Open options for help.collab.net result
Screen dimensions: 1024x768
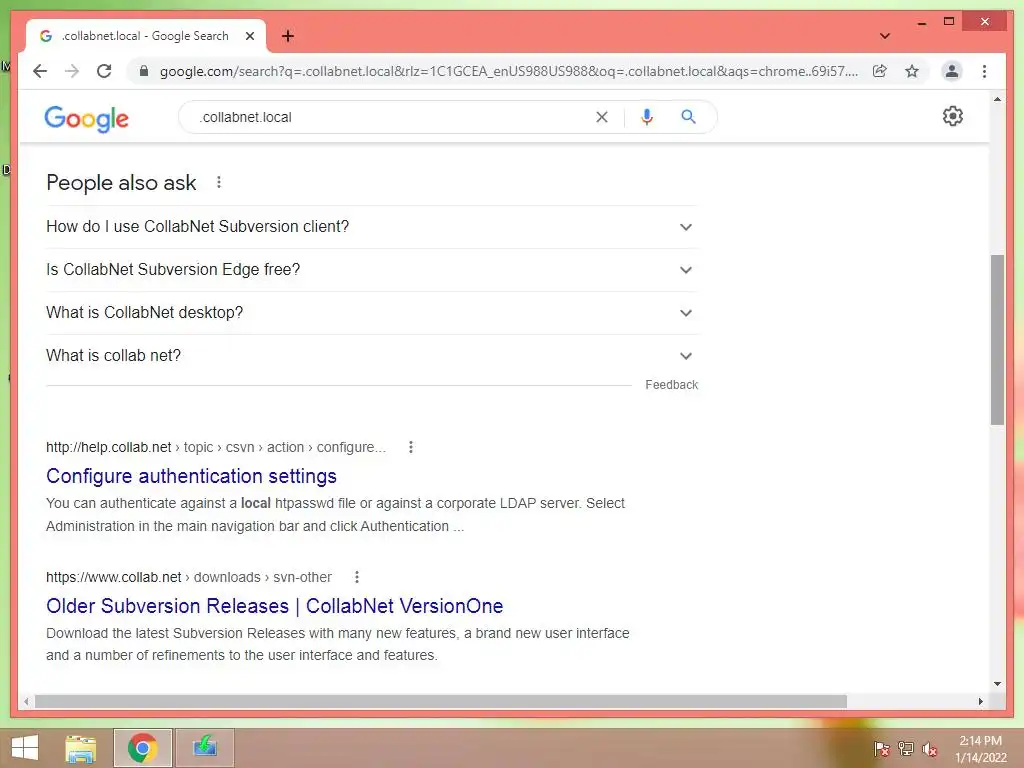click(x=410, y=447)
